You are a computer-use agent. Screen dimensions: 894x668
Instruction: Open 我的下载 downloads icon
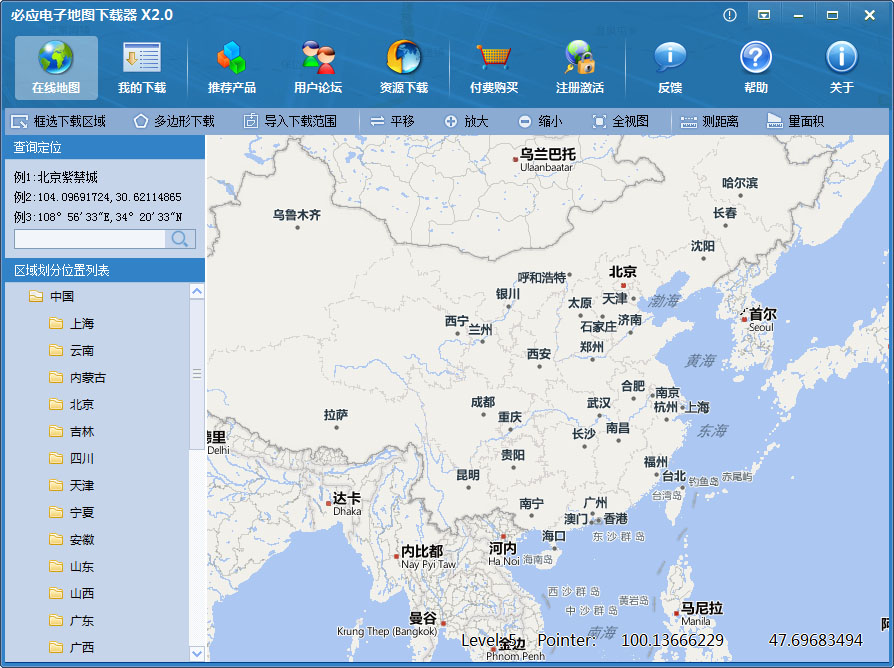coord(141,67)
